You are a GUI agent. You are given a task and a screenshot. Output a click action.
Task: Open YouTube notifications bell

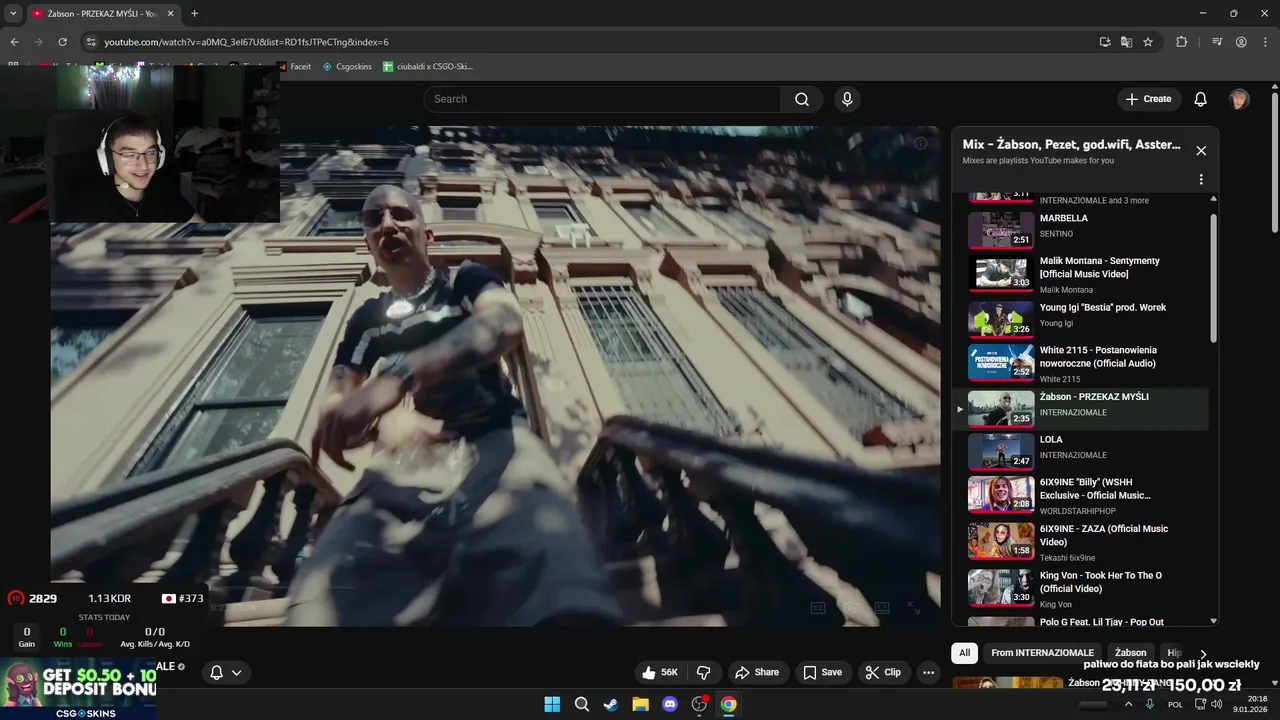(1200, 99)
